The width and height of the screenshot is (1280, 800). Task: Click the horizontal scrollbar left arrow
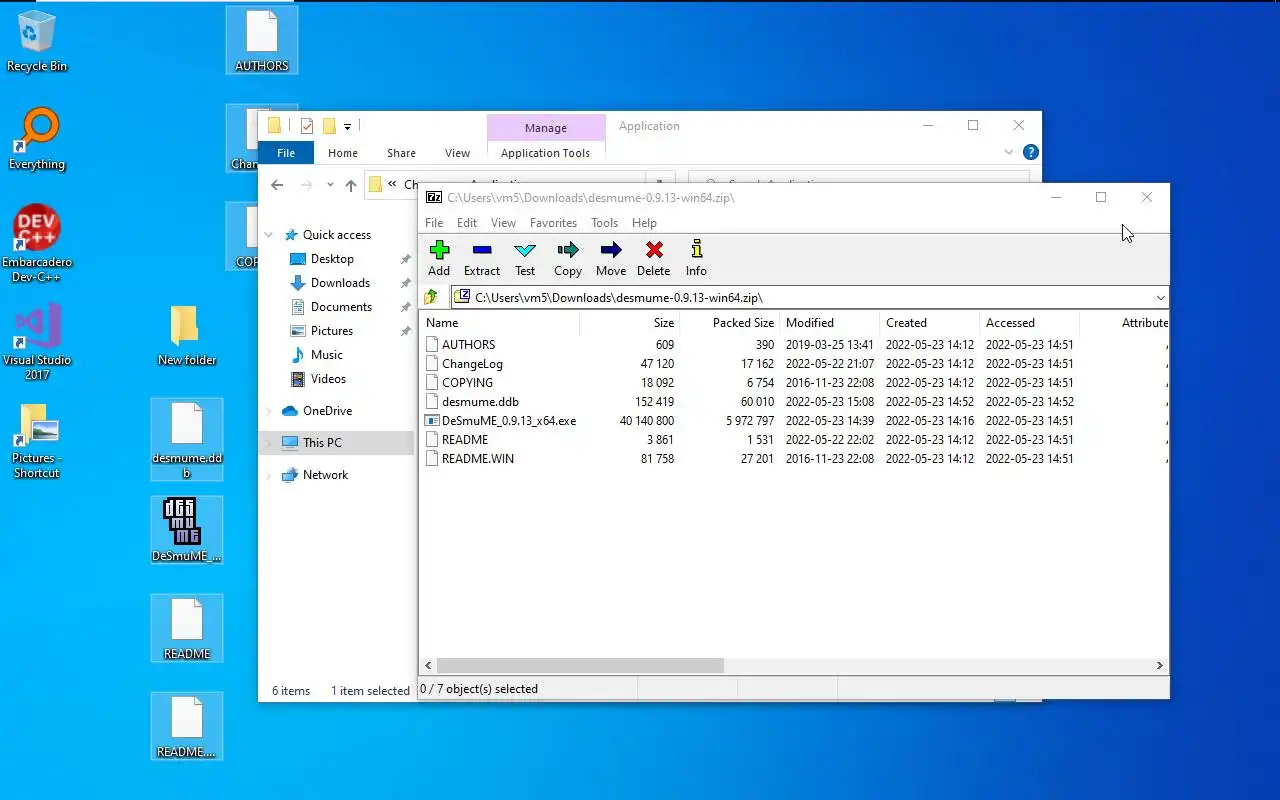(x=429, y=665)
